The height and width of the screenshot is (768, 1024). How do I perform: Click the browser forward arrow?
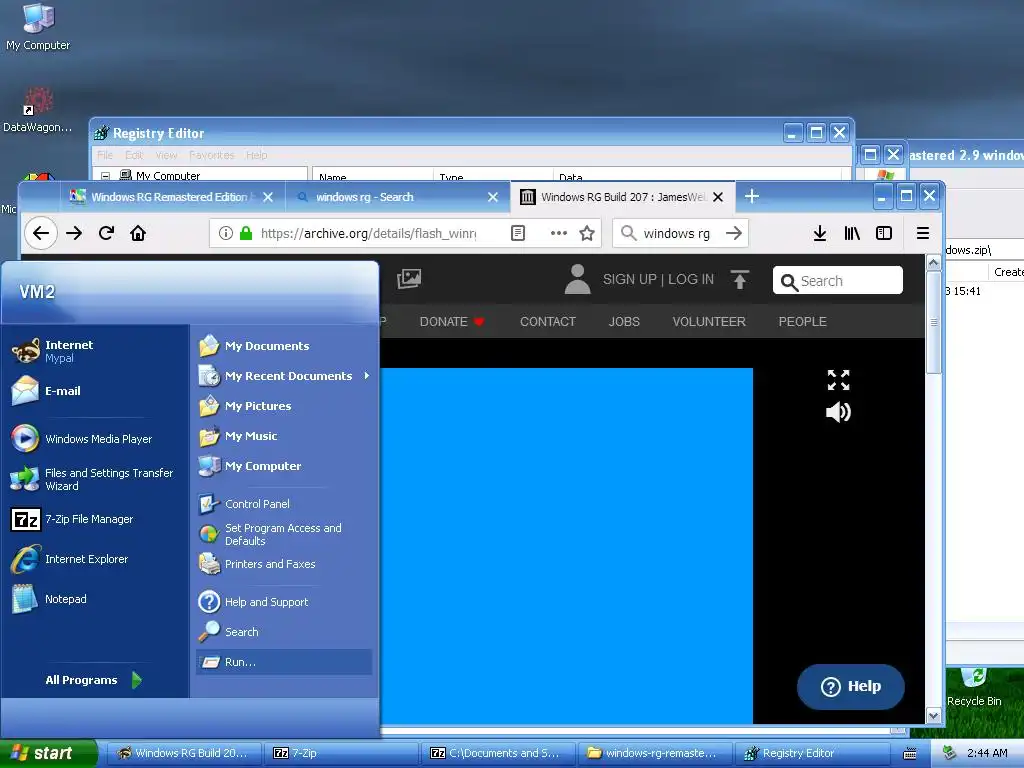[74, 233]
